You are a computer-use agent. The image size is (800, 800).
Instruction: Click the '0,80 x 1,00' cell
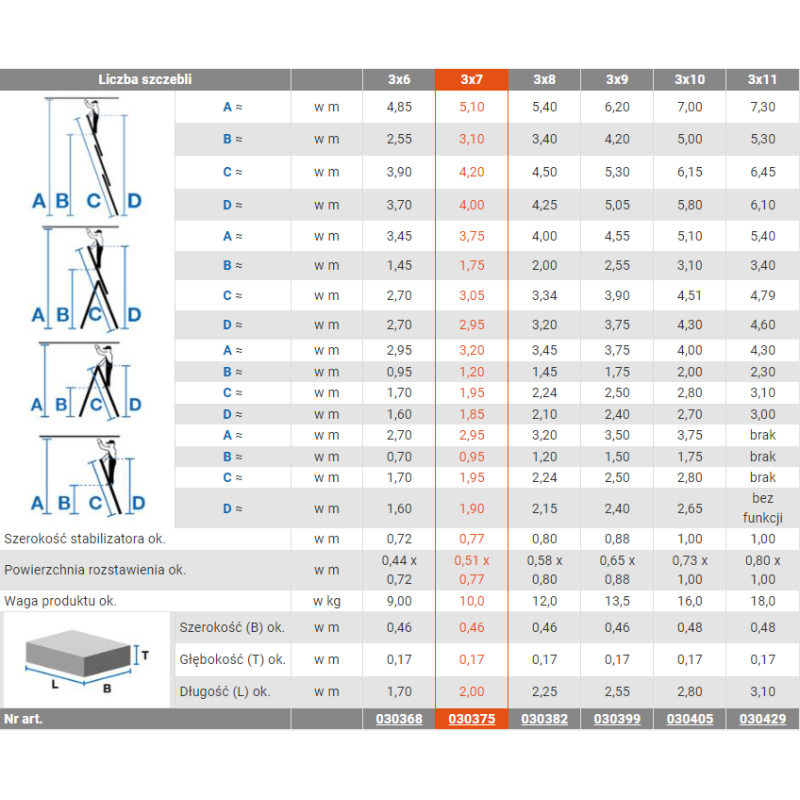[x=763, y=570]
